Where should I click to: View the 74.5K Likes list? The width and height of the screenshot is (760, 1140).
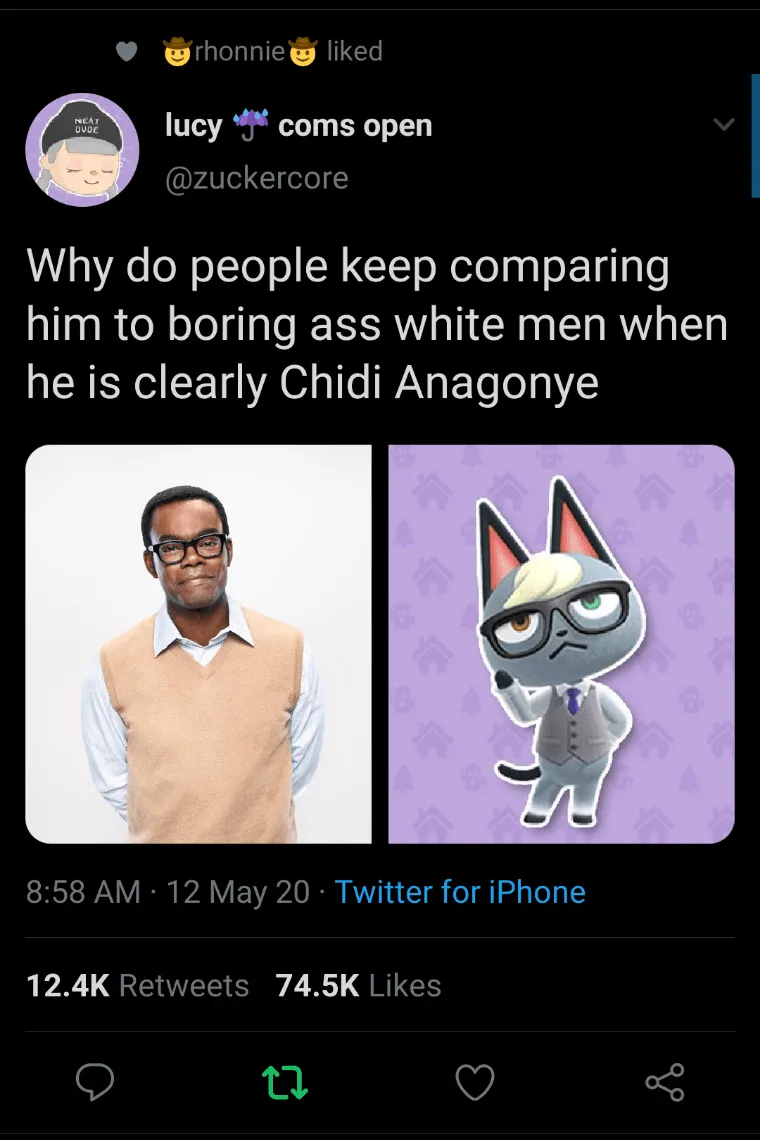pyautogui.click(x=358, y=985)
